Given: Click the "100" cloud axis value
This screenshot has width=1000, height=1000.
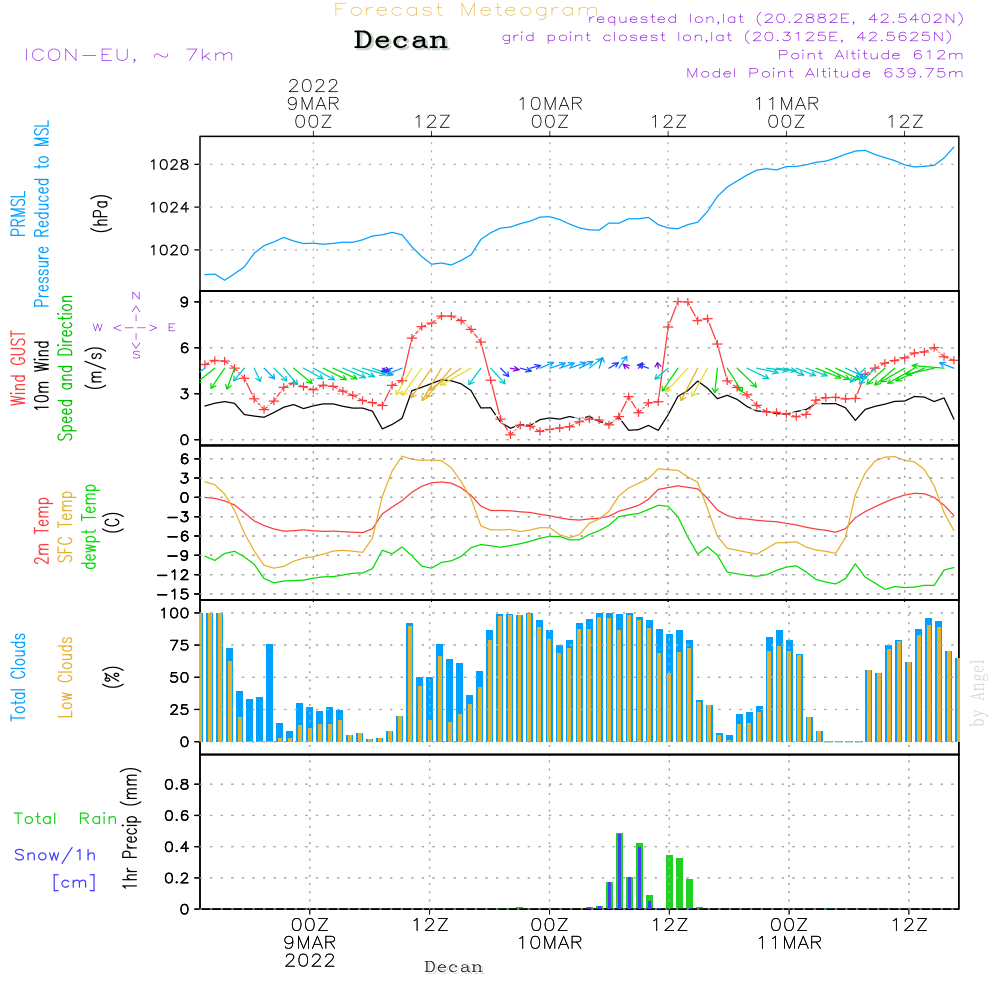Looking at the screenshot, I should click(175, 614).
